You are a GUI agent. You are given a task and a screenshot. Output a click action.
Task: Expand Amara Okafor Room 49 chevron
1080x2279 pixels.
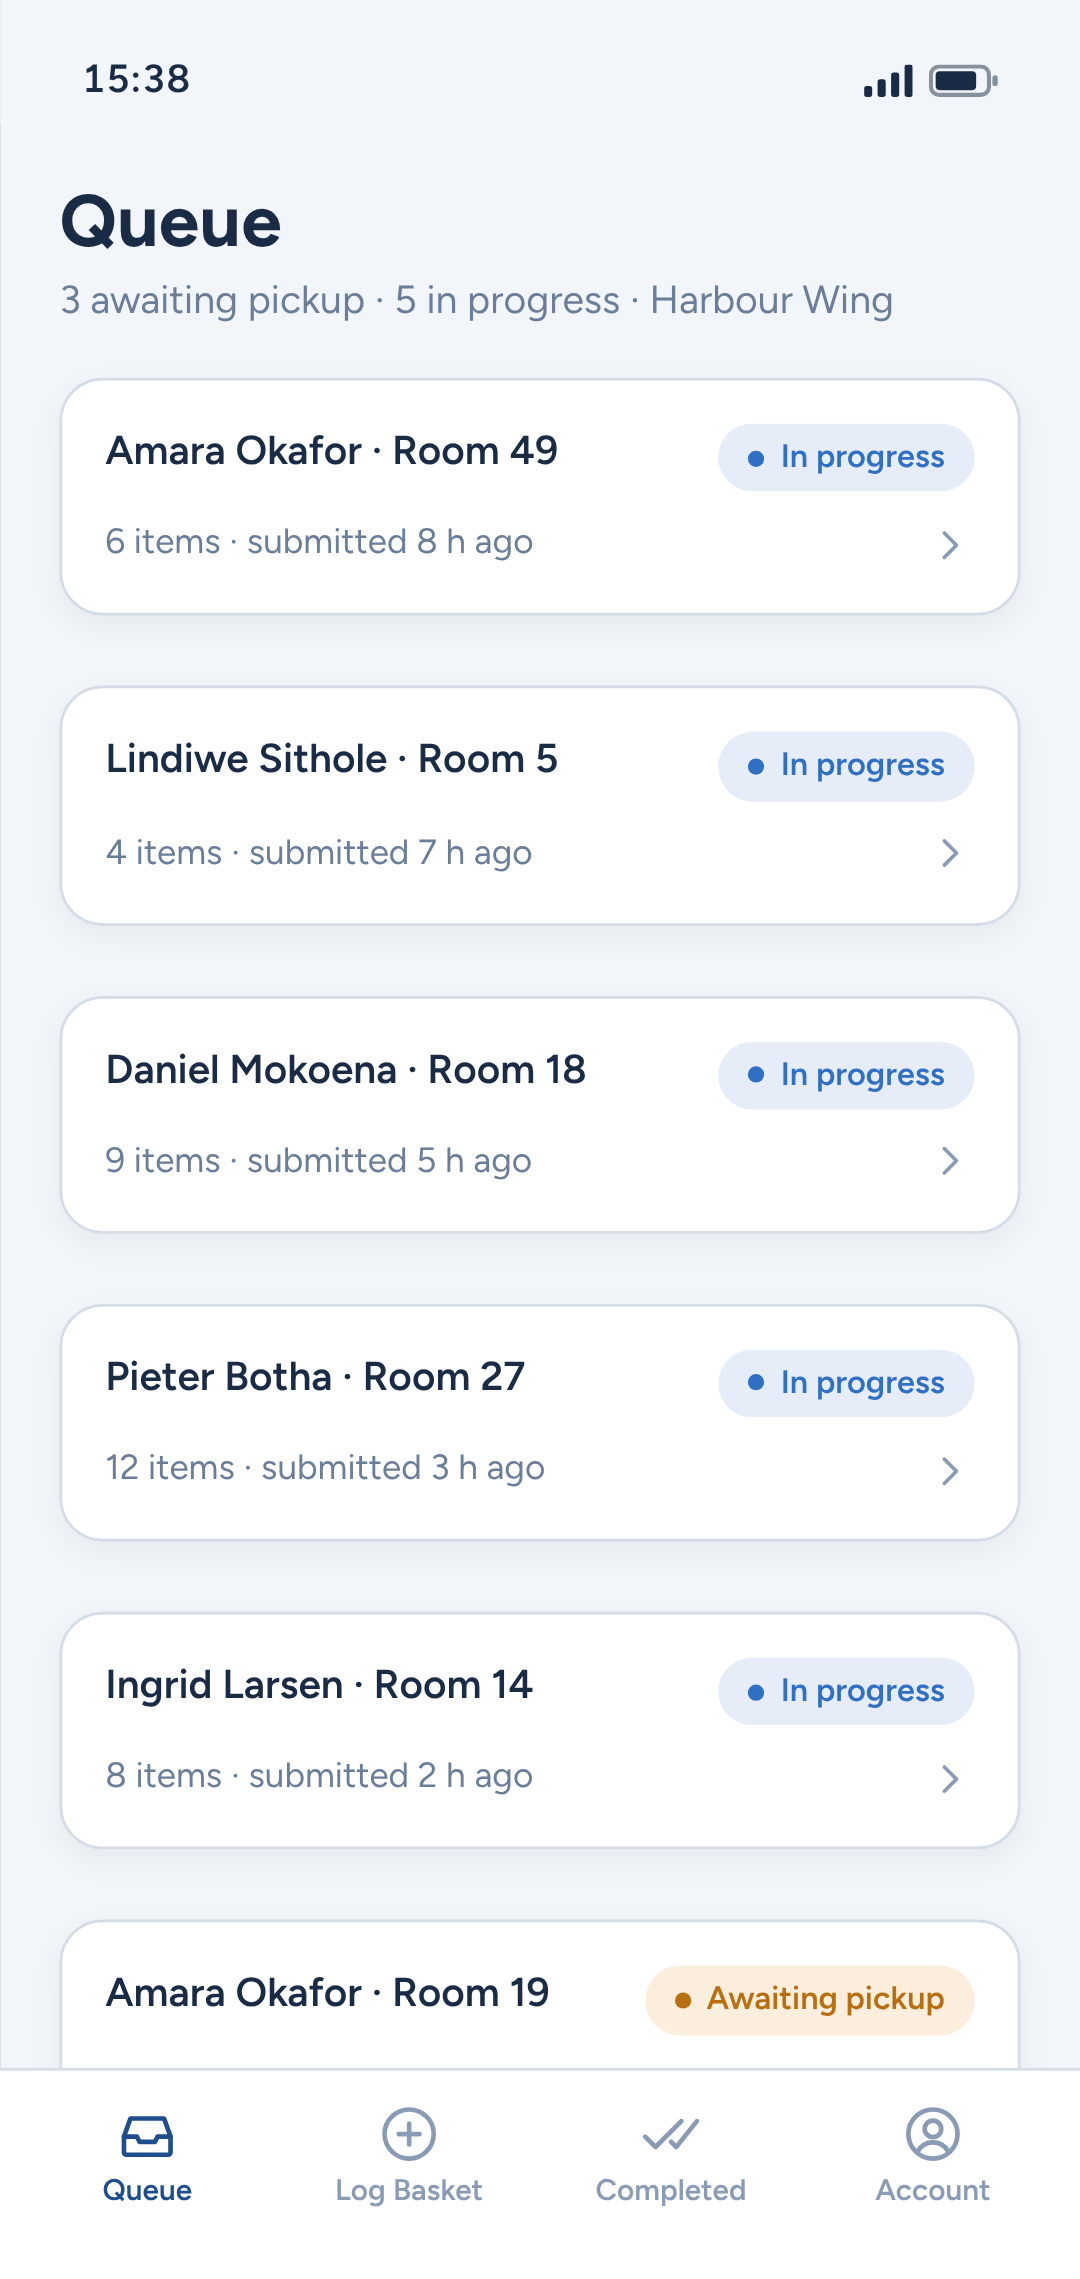pos(950,545)
